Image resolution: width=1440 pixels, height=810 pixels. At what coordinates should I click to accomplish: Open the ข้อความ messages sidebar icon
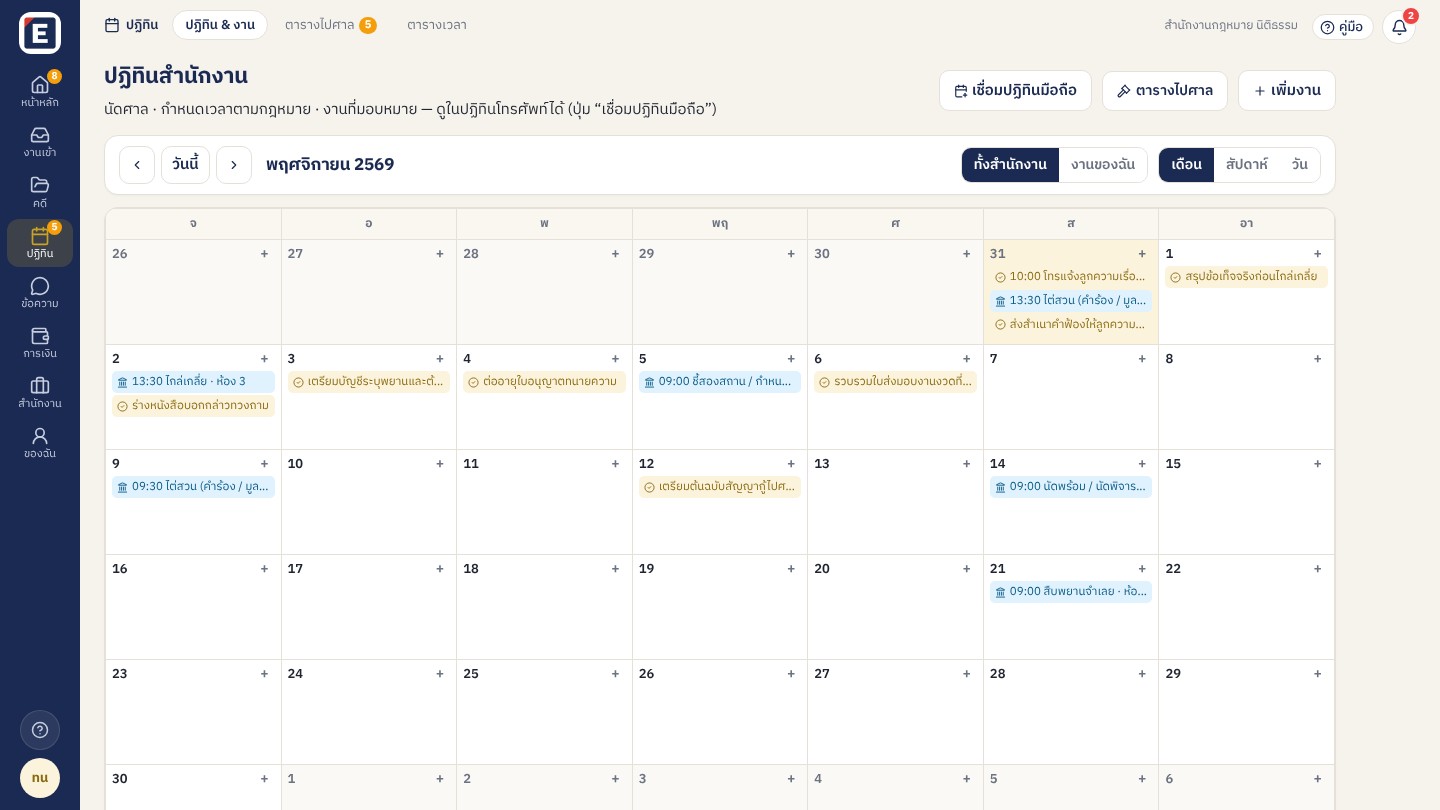40,293
